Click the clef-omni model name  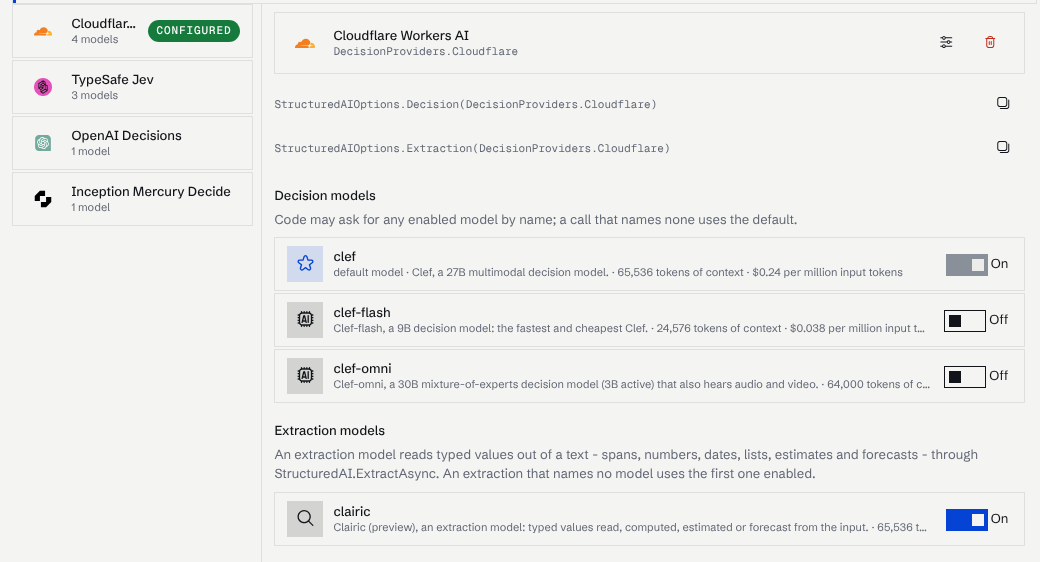pyautogui.click(x=362, y=368)
